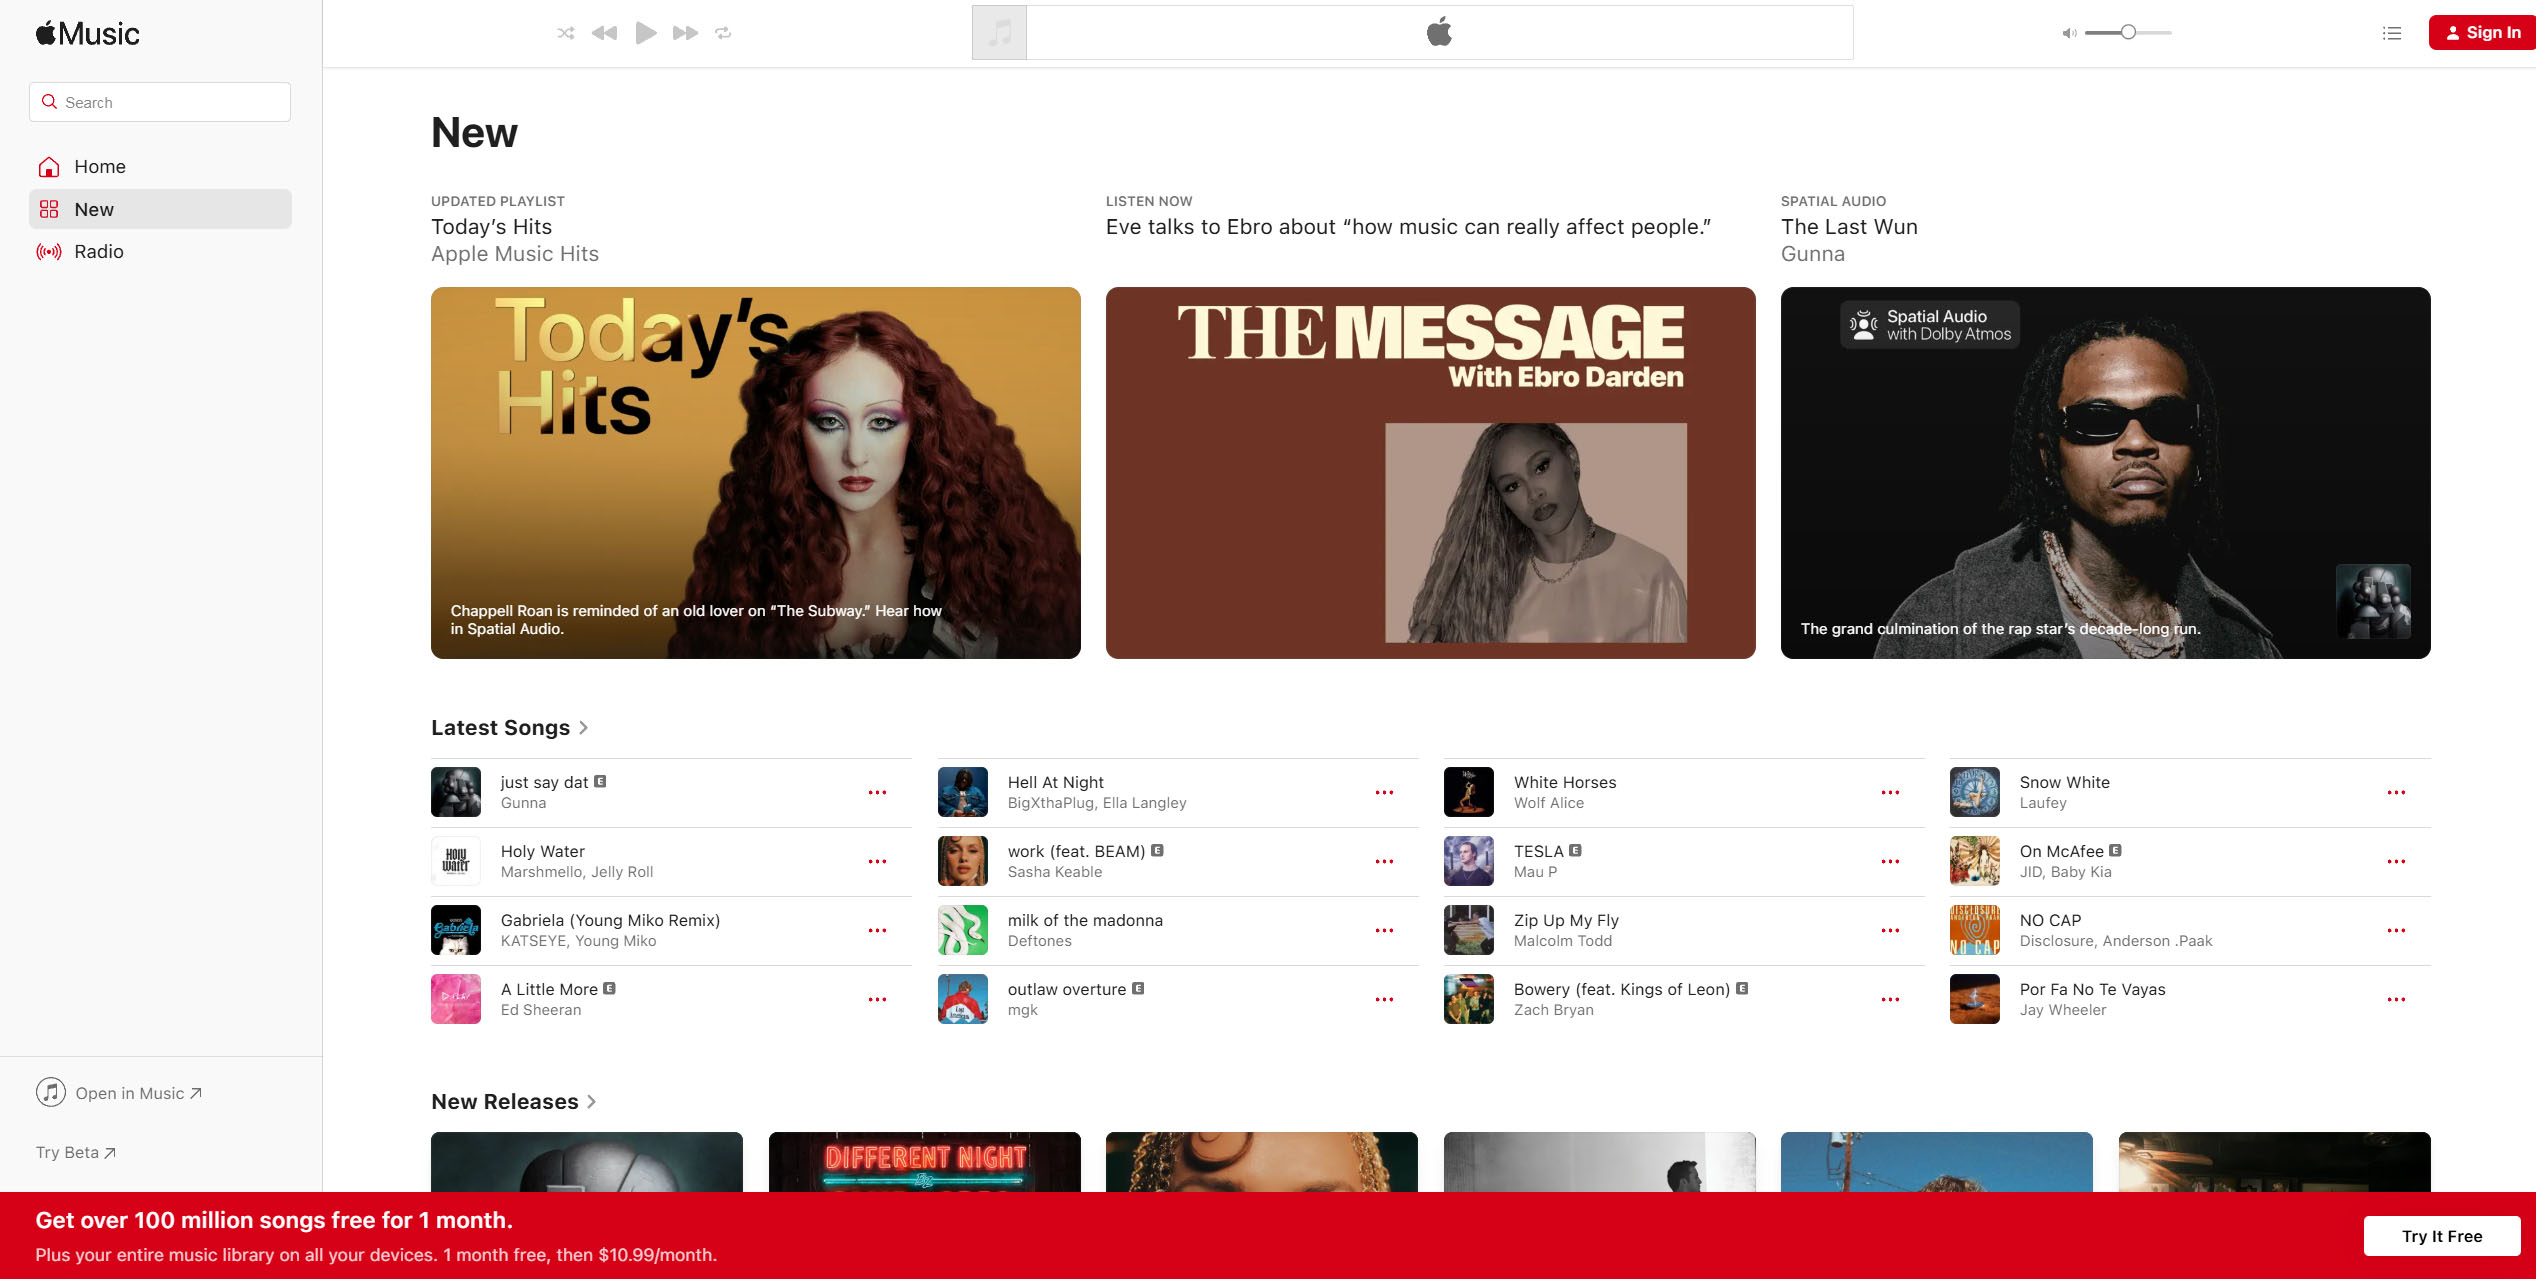Open the Today's Hits playlist artwork
Viewport: 2536px width, 1279px height.
756,473
